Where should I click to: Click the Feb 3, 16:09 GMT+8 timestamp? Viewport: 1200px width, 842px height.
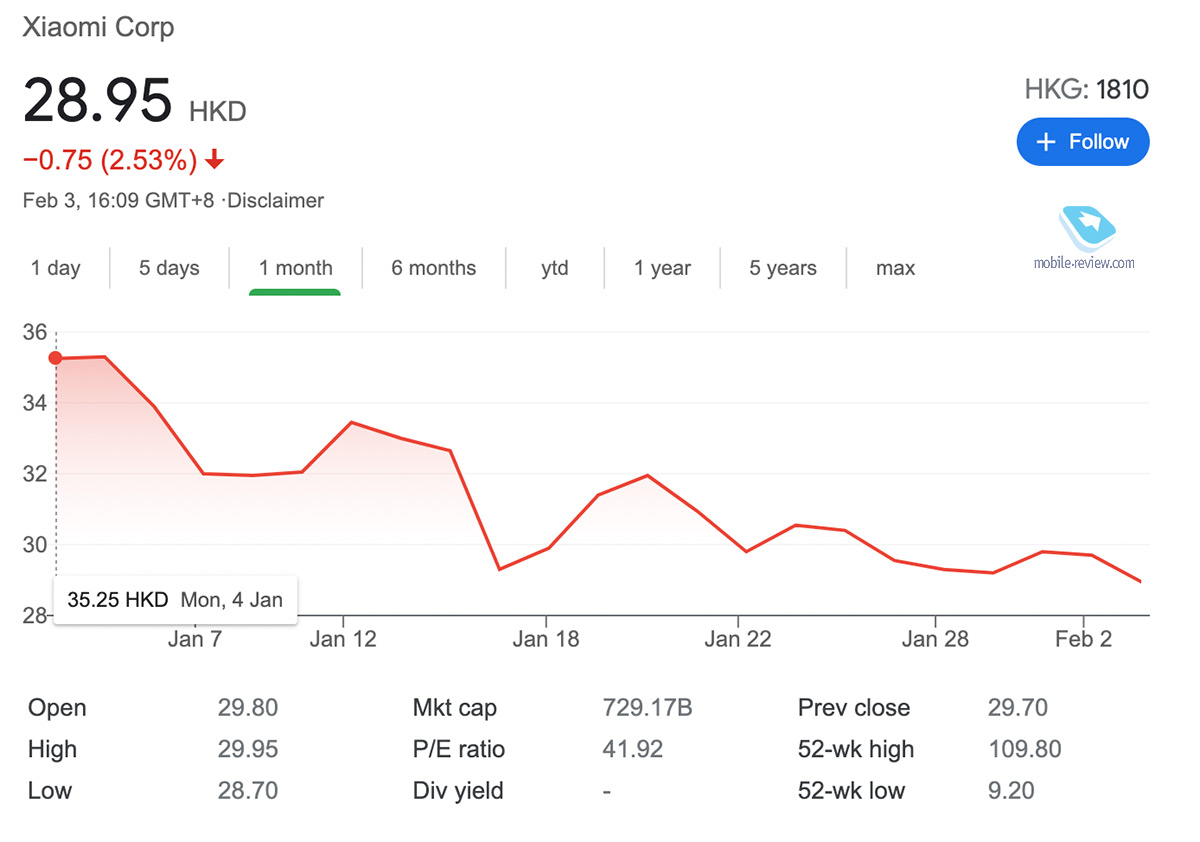click(x=118, y=201)
